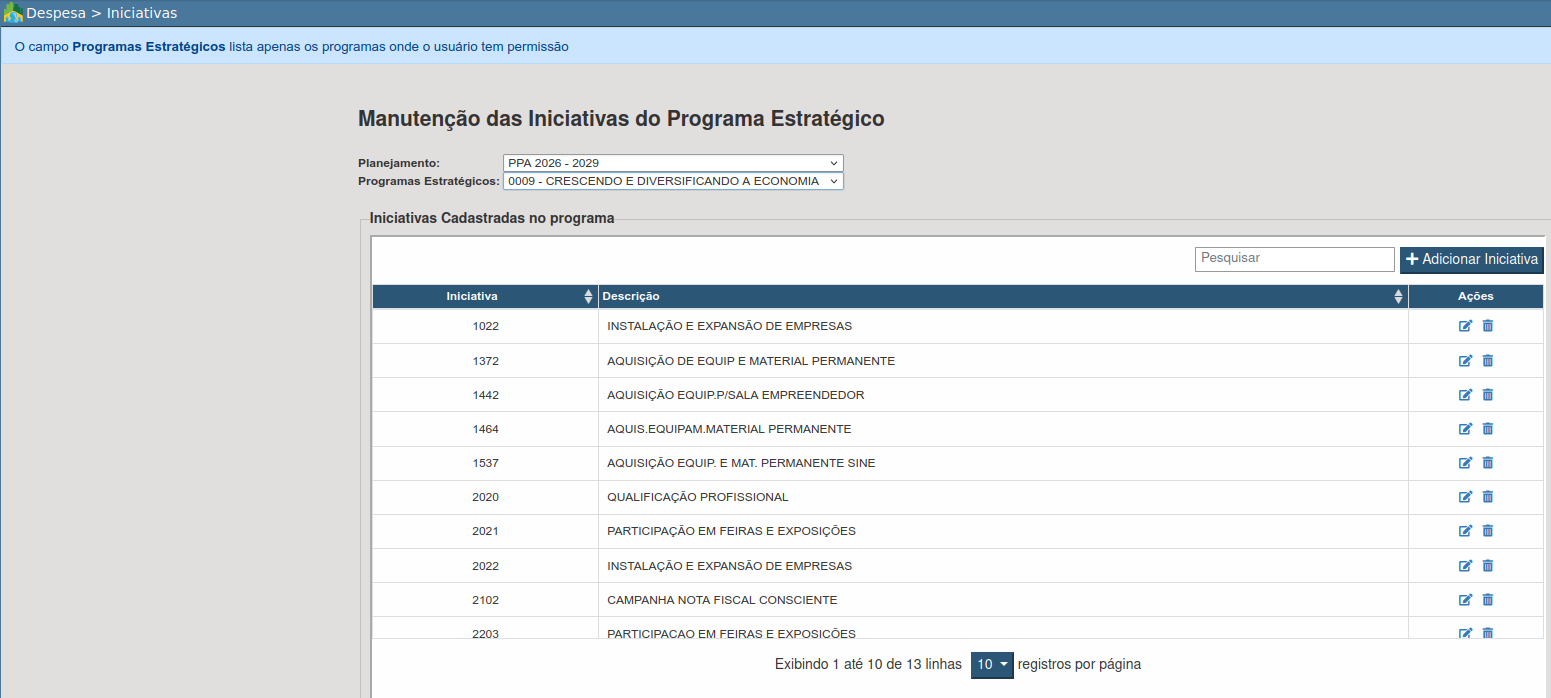Open the Planejamento dropdown
The height and width of the screenshot is (698, 1551).
[x=672, y=163]
